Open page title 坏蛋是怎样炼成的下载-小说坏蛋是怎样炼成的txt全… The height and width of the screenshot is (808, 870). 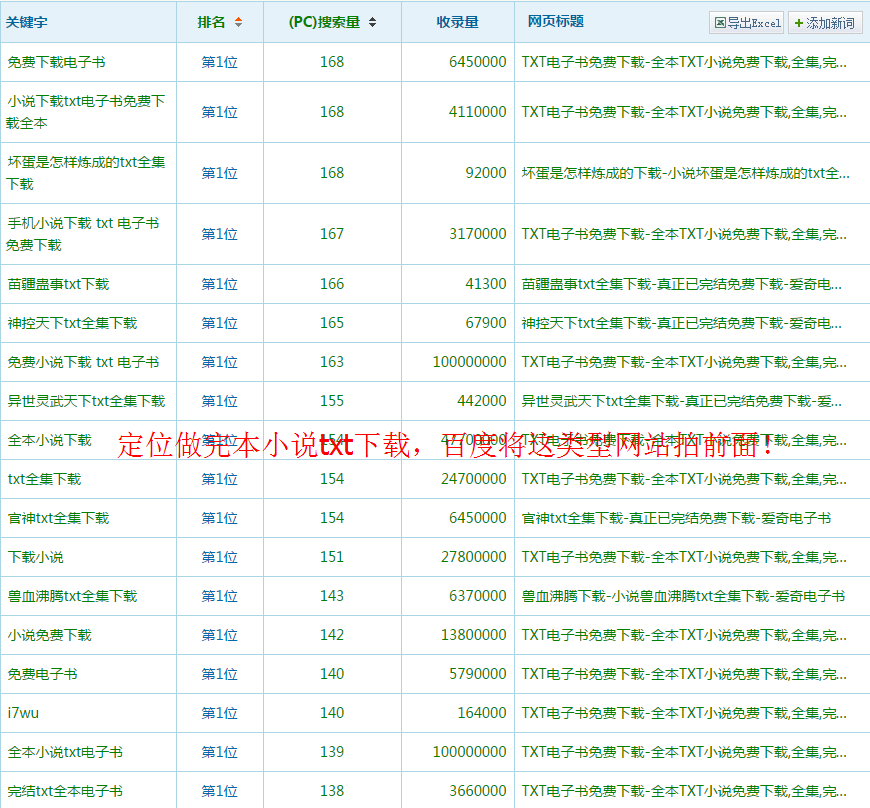[685, 173]
